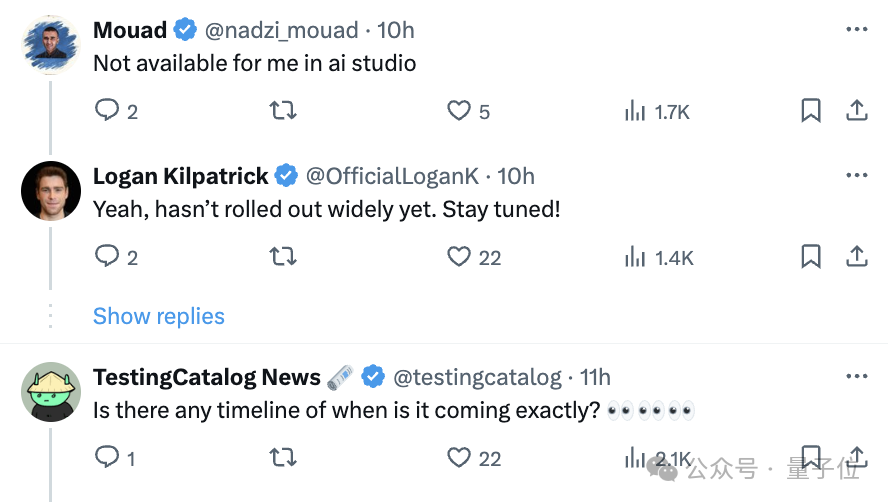Retweet TestingCatalog News timeline question
The image size is (888, 504).
point(283,457)
